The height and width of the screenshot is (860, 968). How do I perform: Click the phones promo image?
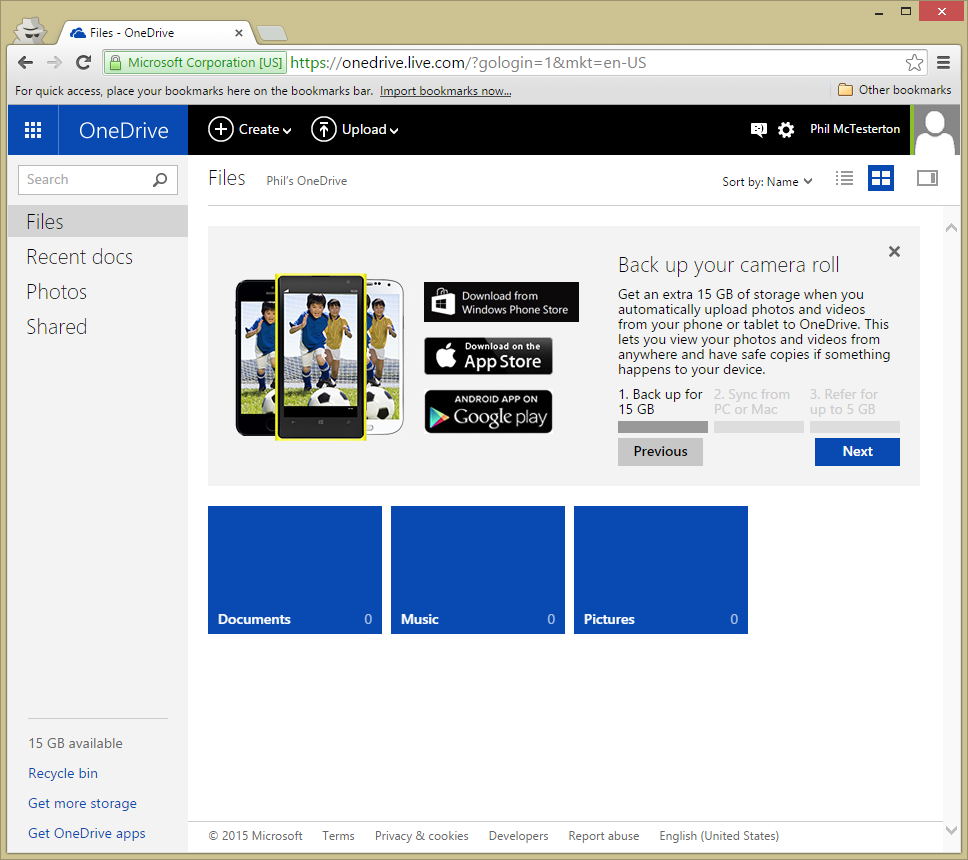click(x=320, y=357)
